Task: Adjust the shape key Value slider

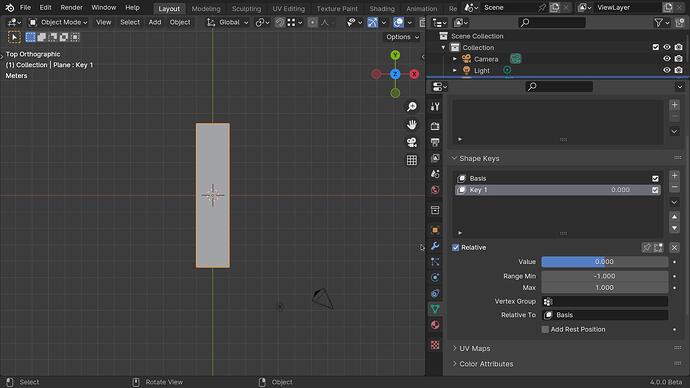Action: pos(604,262)
